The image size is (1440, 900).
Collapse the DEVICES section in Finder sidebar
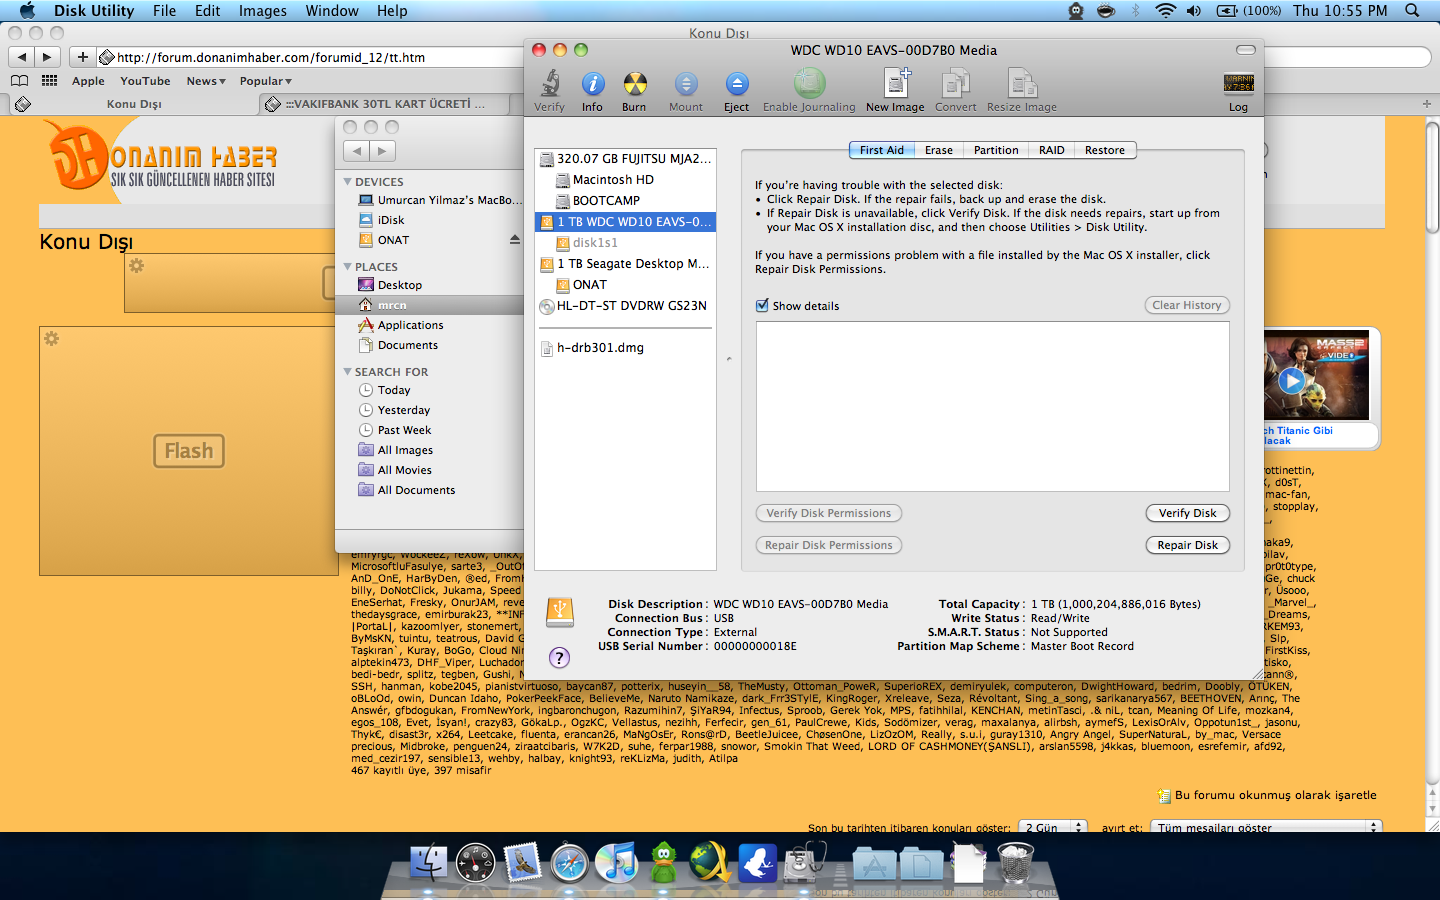(347, 182)
